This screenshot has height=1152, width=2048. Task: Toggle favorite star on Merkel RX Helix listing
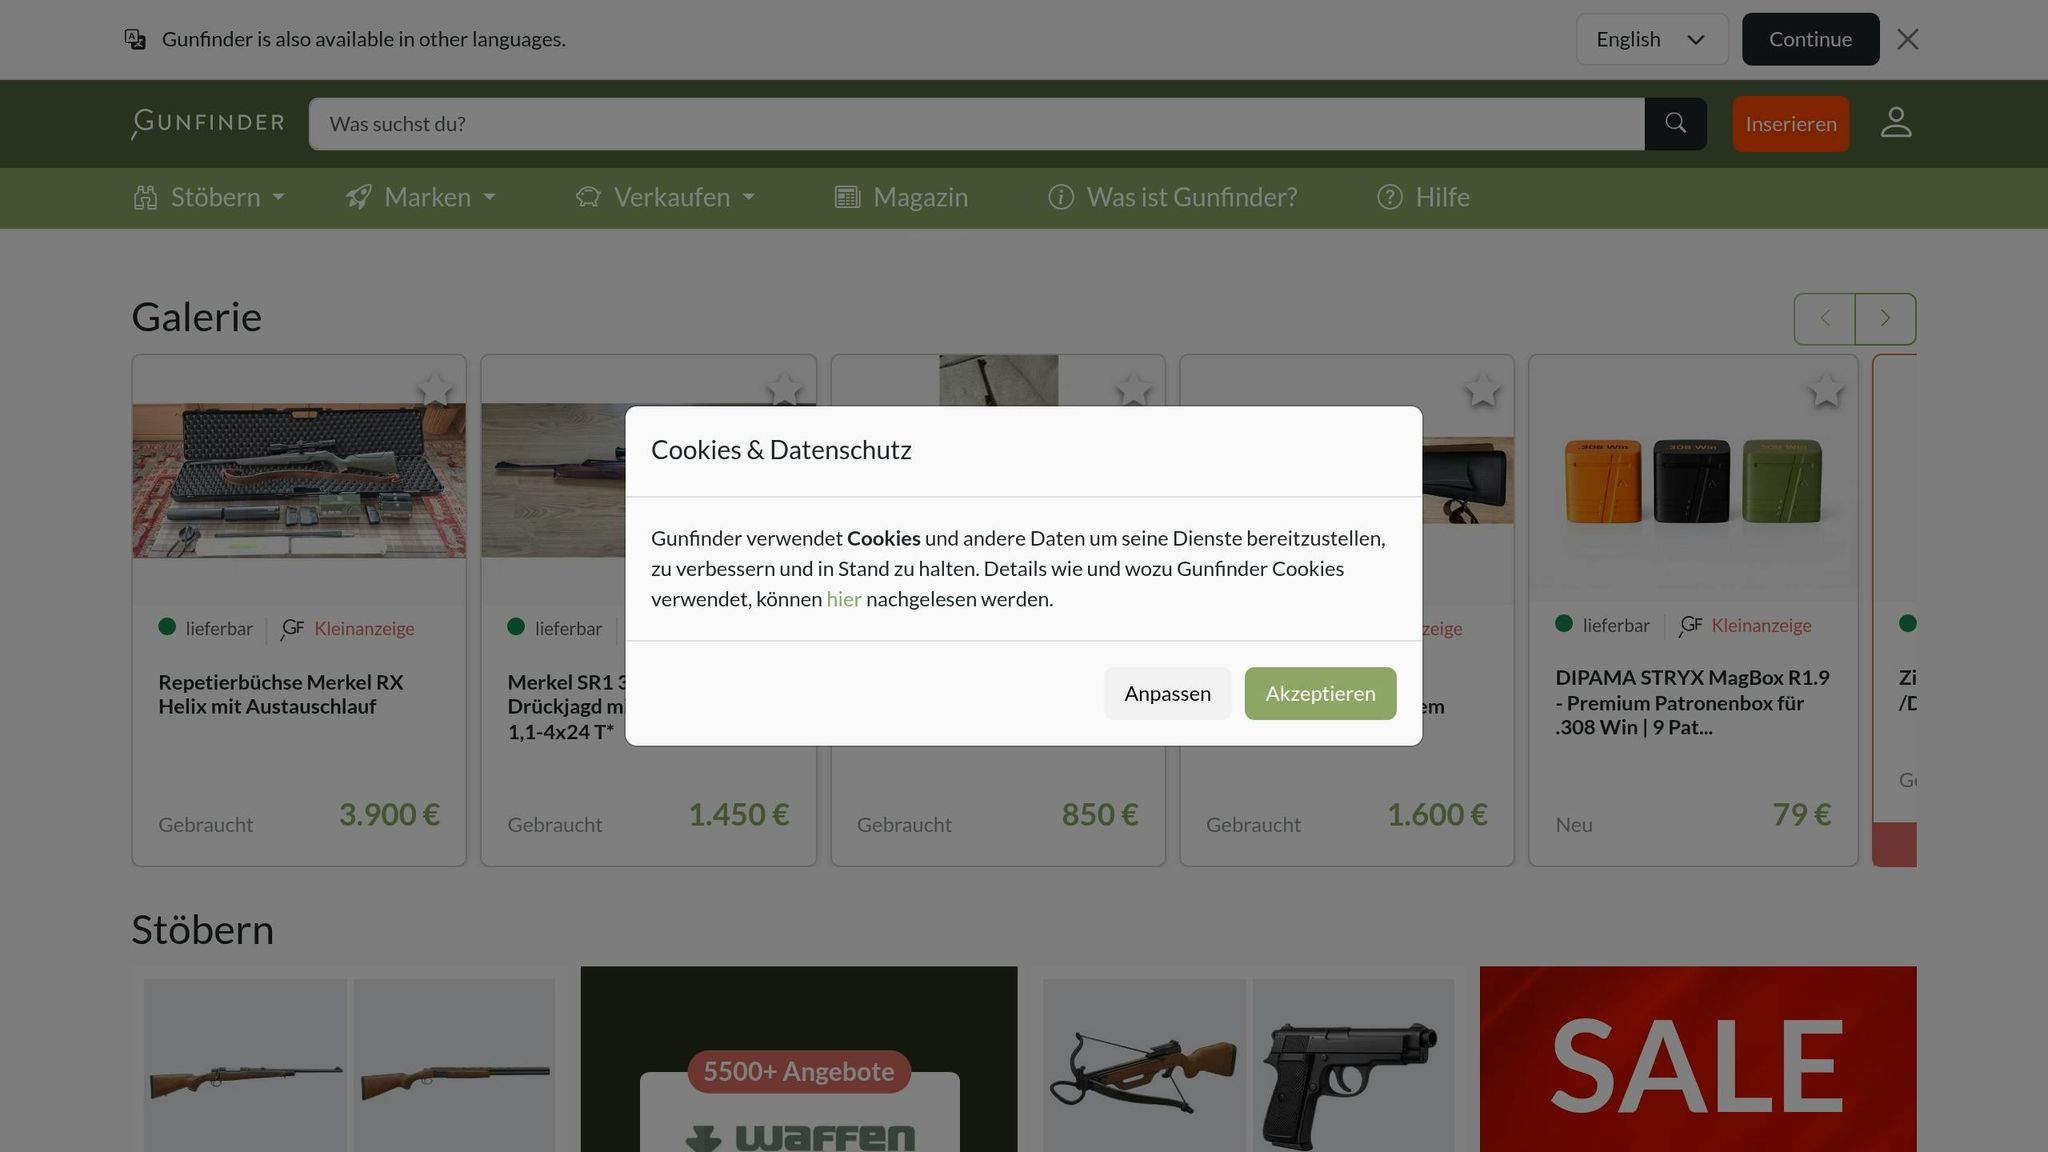pyautogui.click(x=437, y=391)
